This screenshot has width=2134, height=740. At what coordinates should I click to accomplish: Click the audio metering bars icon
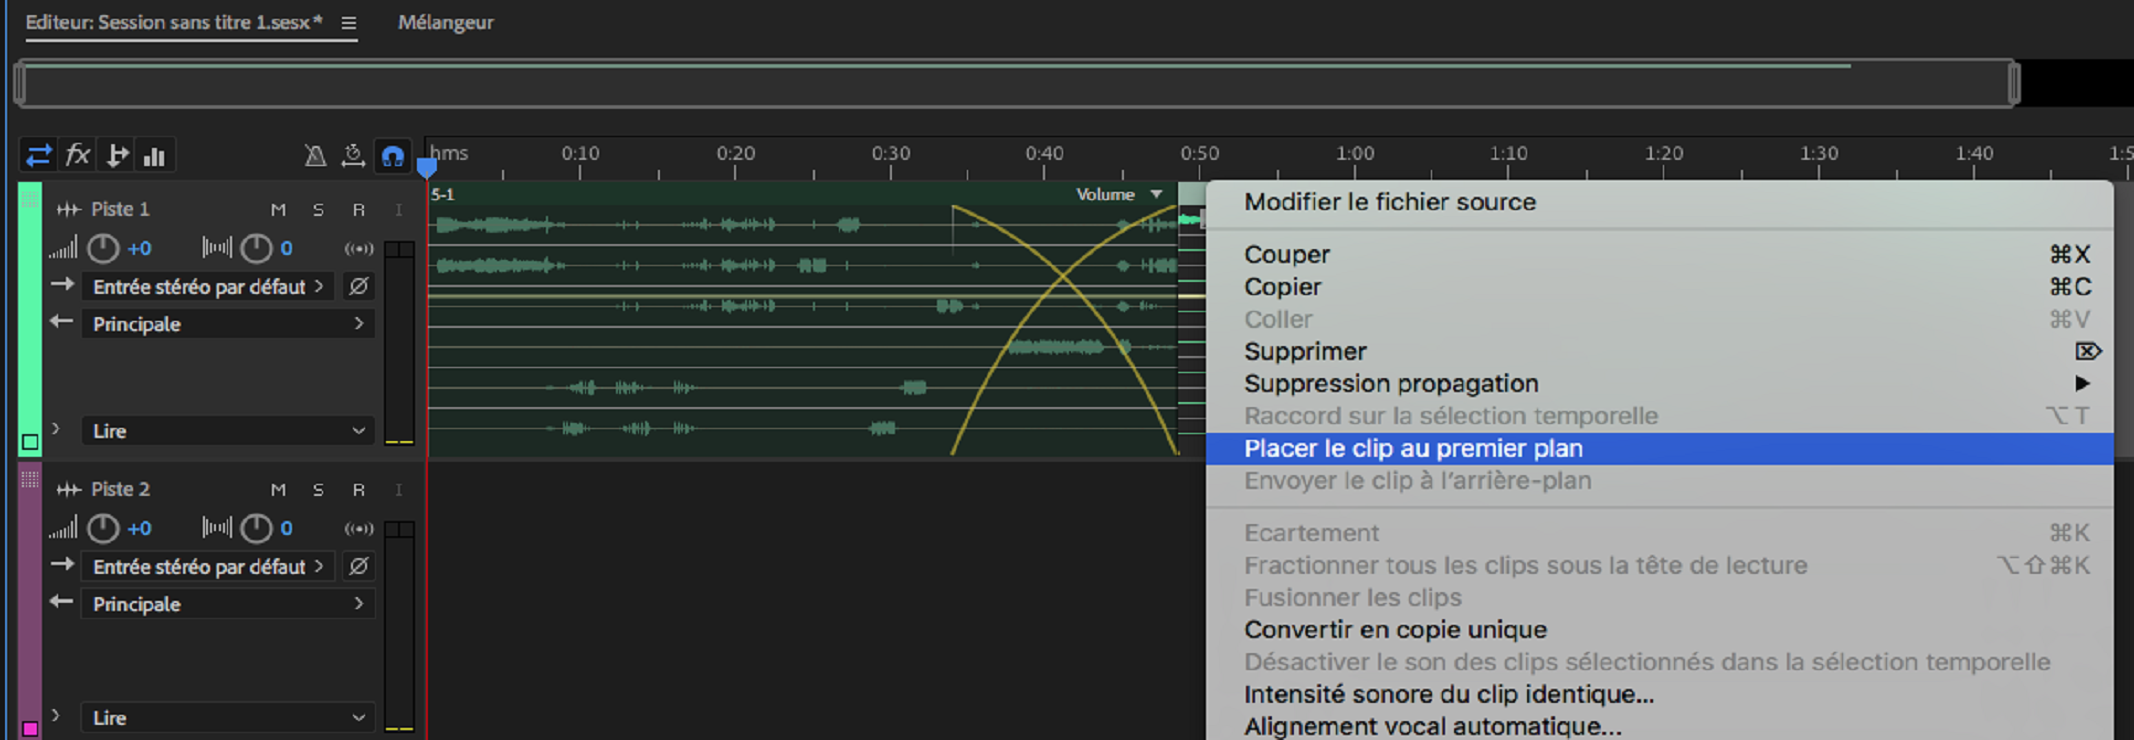[155, 154]
